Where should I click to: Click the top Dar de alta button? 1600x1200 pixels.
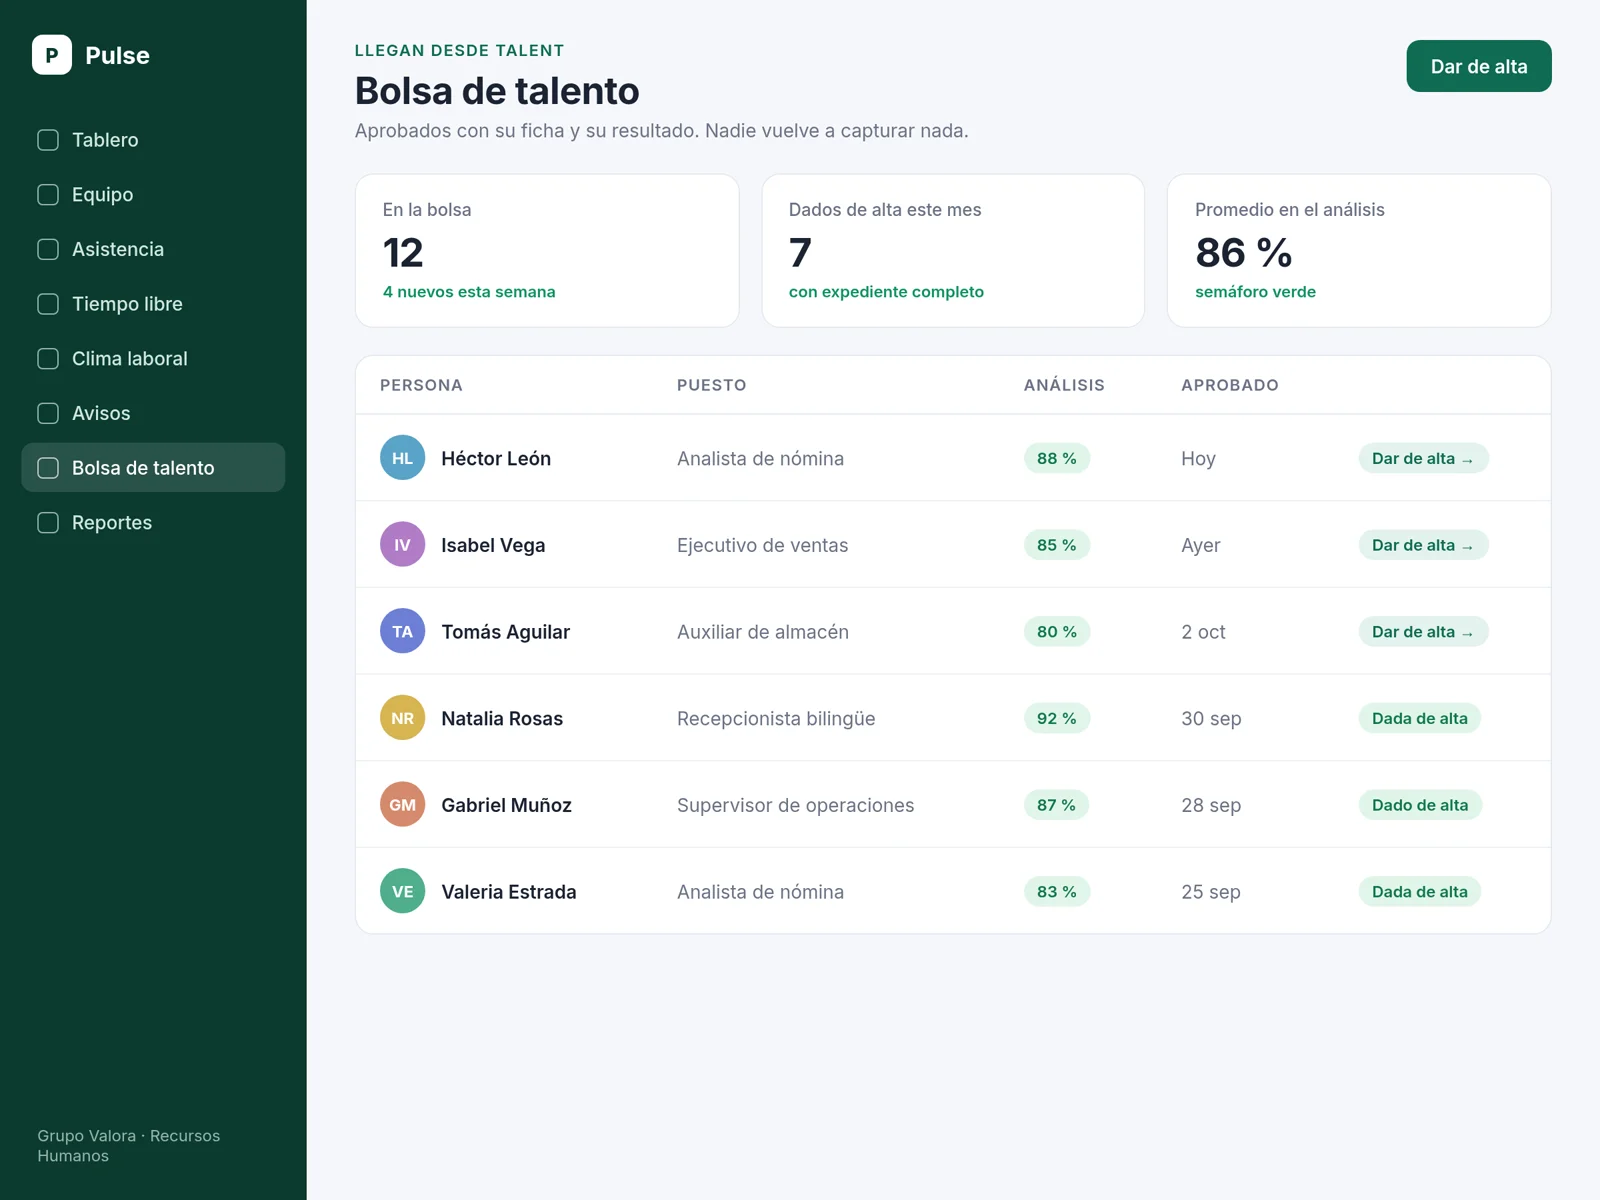coord(1479,66)
